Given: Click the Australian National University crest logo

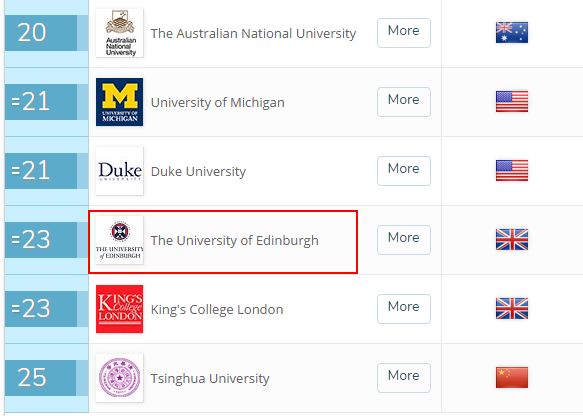Looking at the screenshot, I should 120,33.
